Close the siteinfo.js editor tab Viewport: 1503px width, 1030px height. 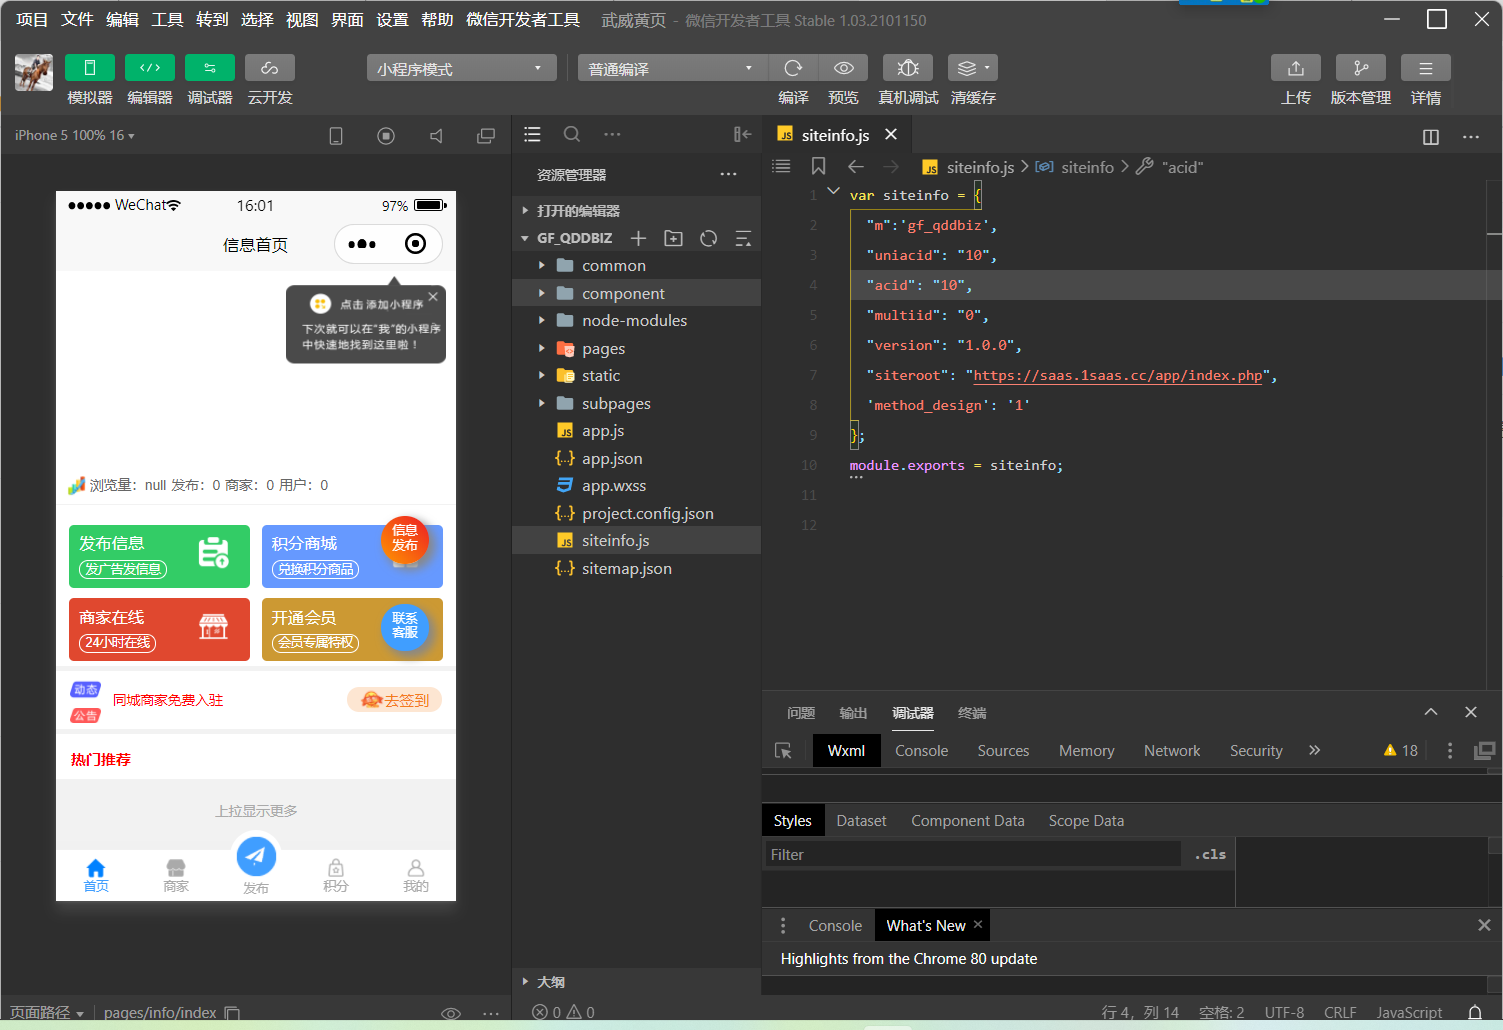[891, 134]
